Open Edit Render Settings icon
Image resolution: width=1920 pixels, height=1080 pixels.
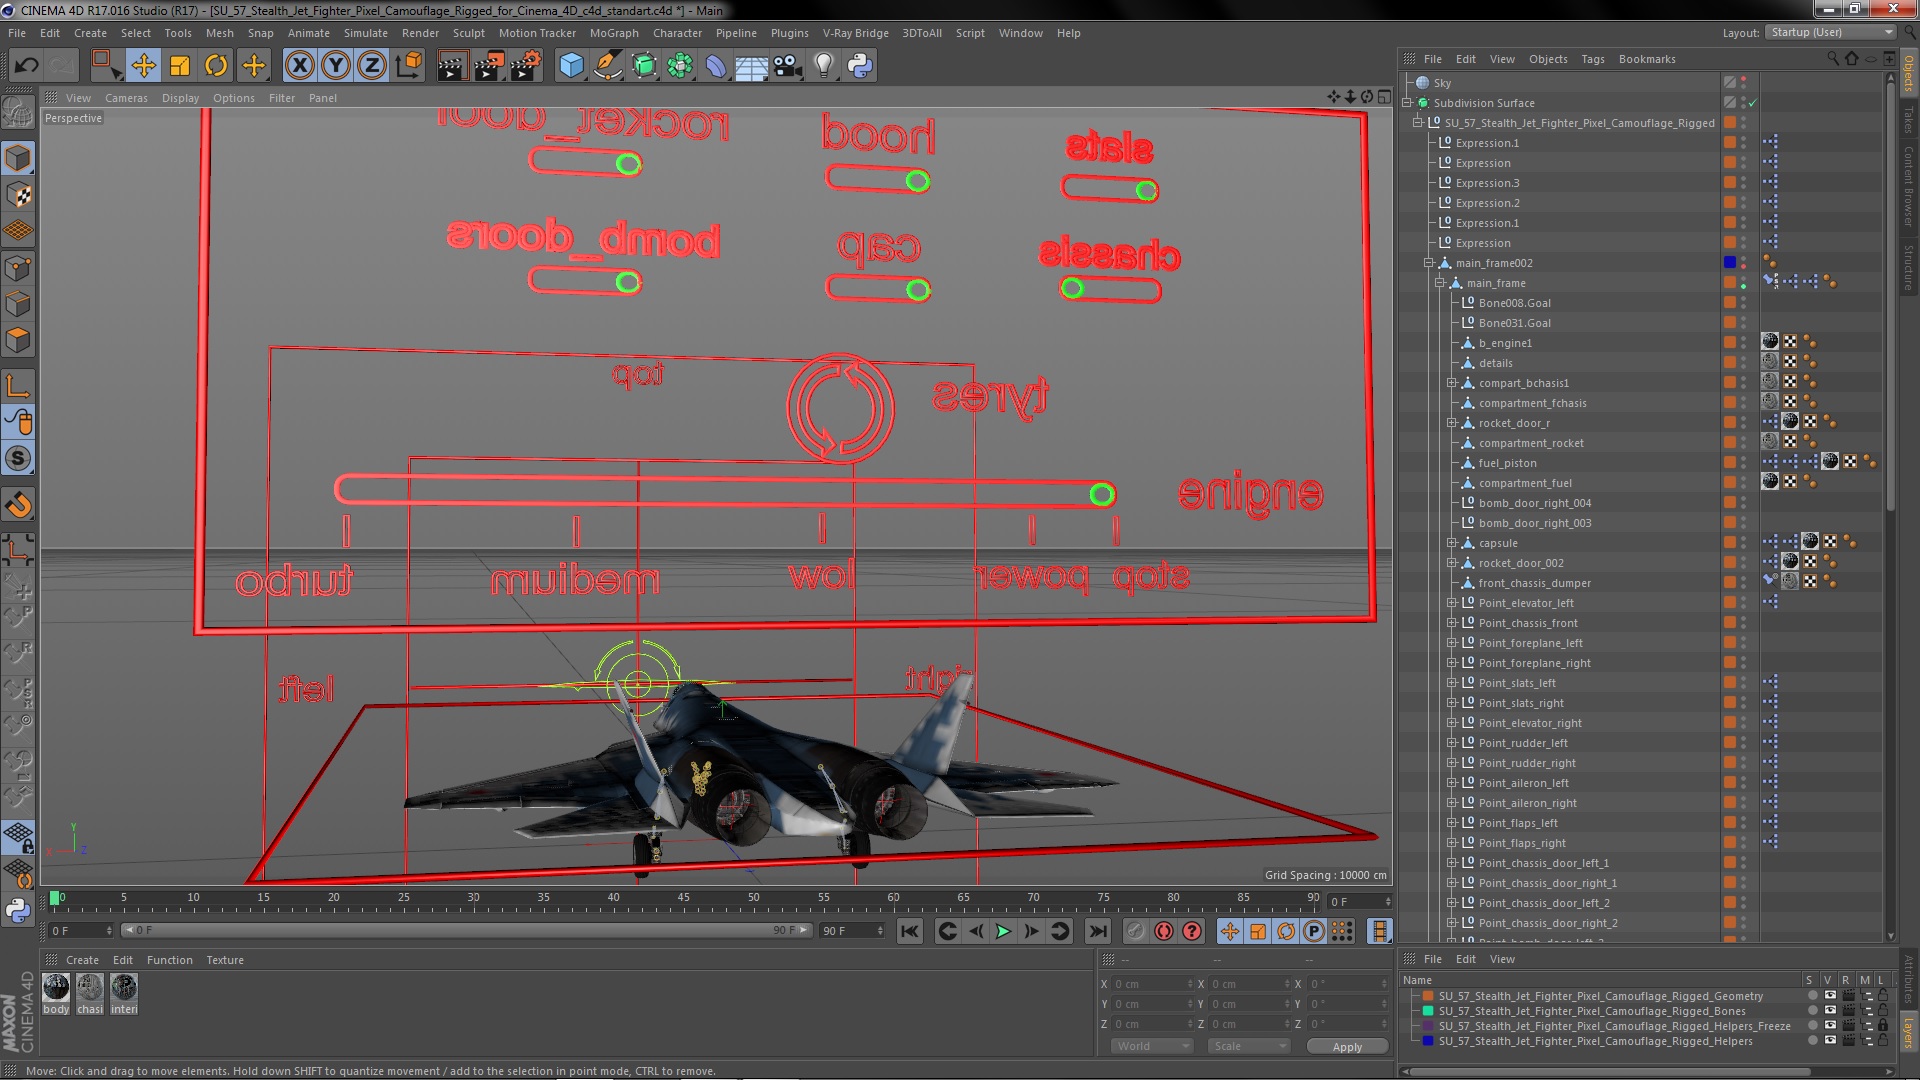[x=525, y=66]
